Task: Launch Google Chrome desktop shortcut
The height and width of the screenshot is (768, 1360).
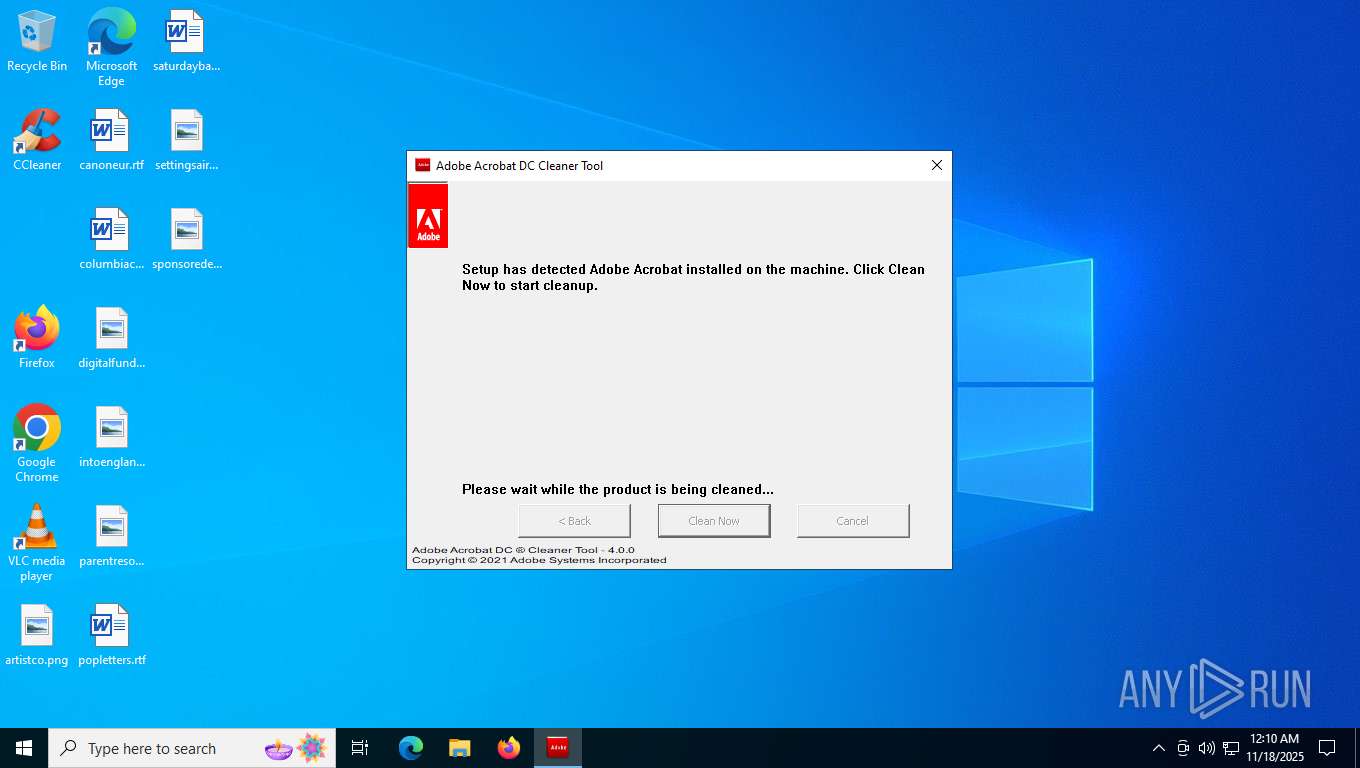Action: click(37, 444)
